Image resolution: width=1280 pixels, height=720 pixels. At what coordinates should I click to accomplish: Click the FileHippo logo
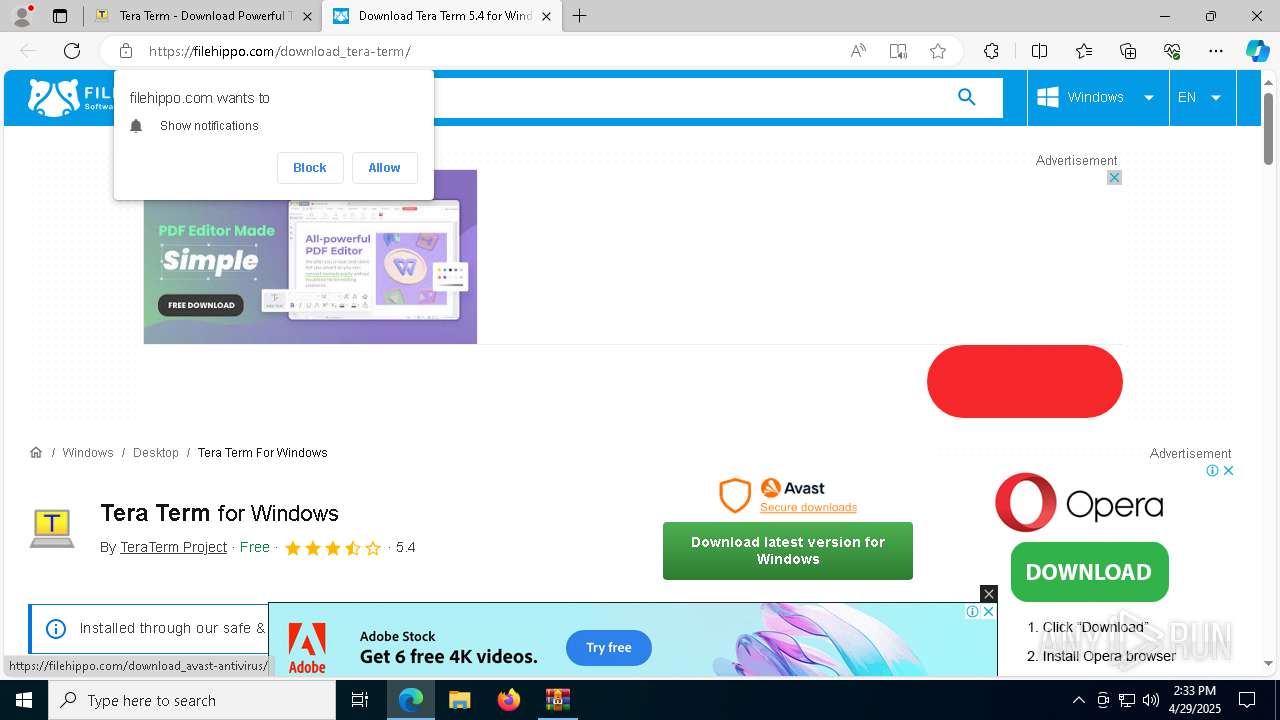[70, 97]
